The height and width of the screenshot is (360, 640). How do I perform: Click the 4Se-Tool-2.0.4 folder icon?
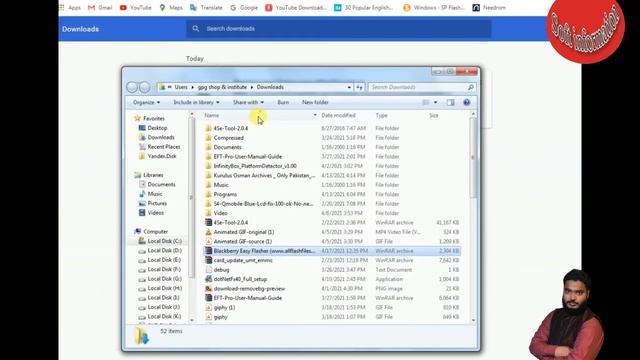coord(209,128)
